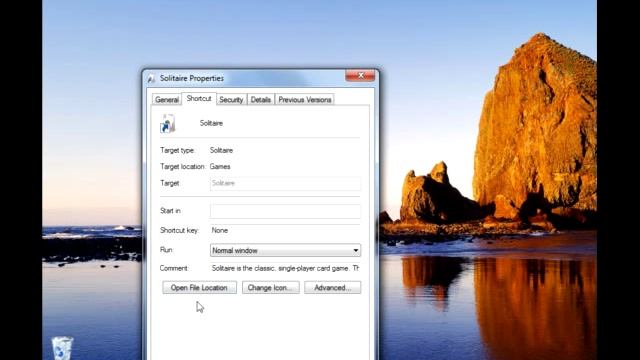Screen dimensions: 640x360
Task: Select the Shortcut tab
Action: point(199,99)
